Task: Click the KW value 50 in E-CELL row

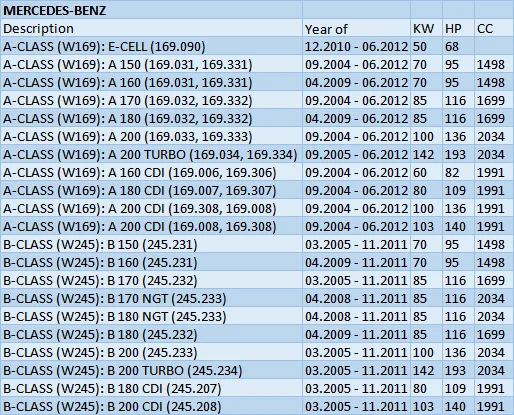Action: 426,46
